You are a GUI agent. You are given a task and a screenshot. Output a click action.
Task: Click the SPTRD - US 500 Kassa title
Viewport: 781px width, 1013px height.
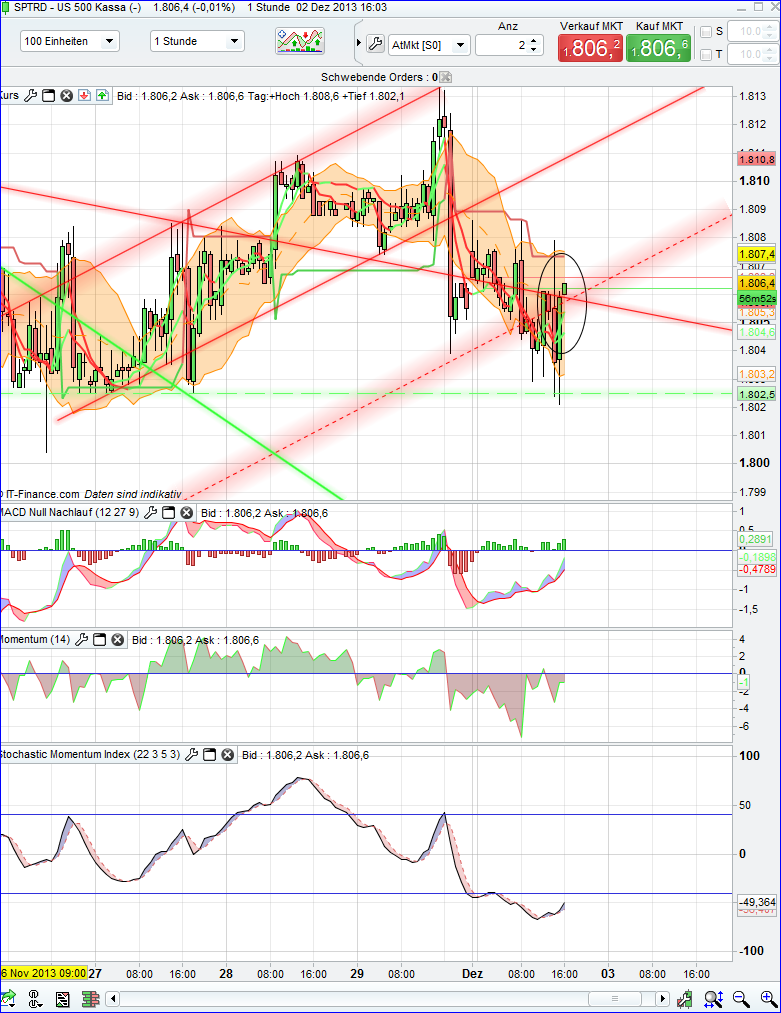coord(78,8)
